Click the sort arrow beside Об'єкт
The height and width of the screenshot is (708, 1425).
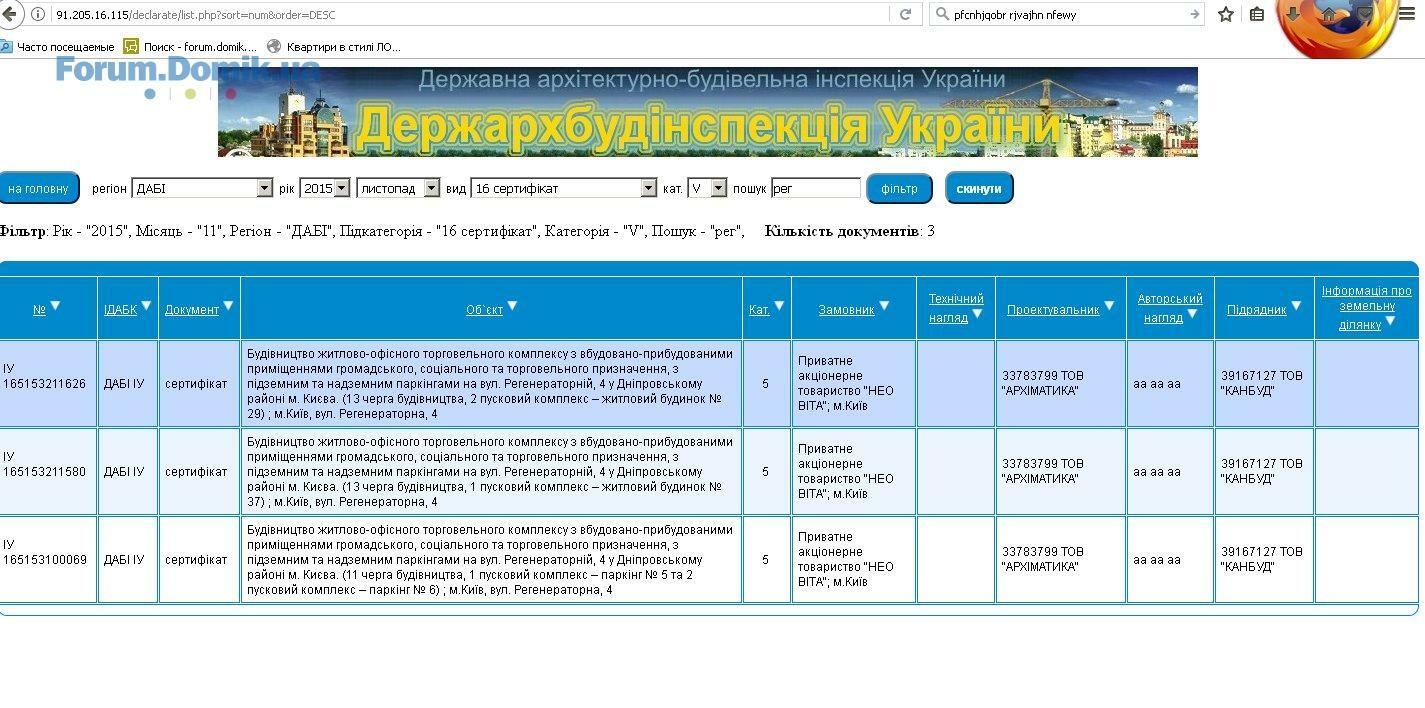pos(512,306)
